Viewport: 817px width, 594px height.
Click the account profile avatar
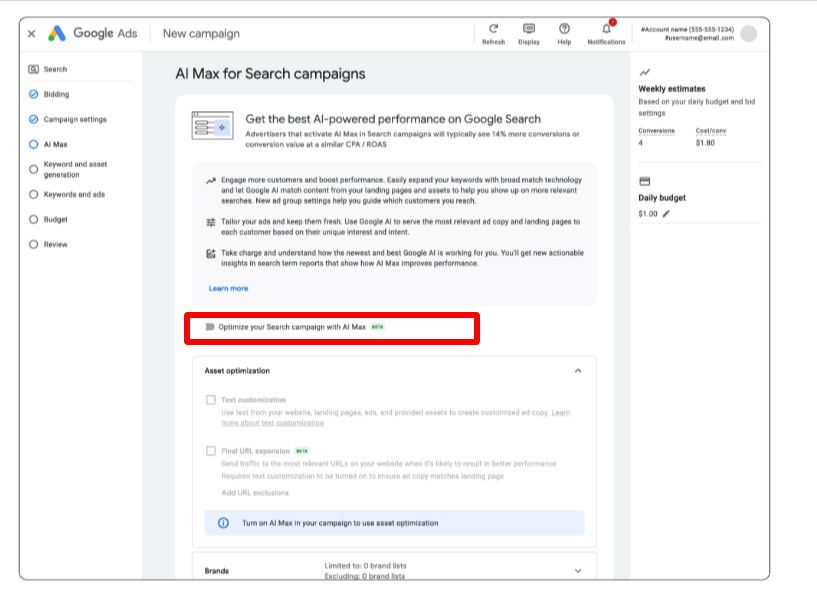pos(748,34)
